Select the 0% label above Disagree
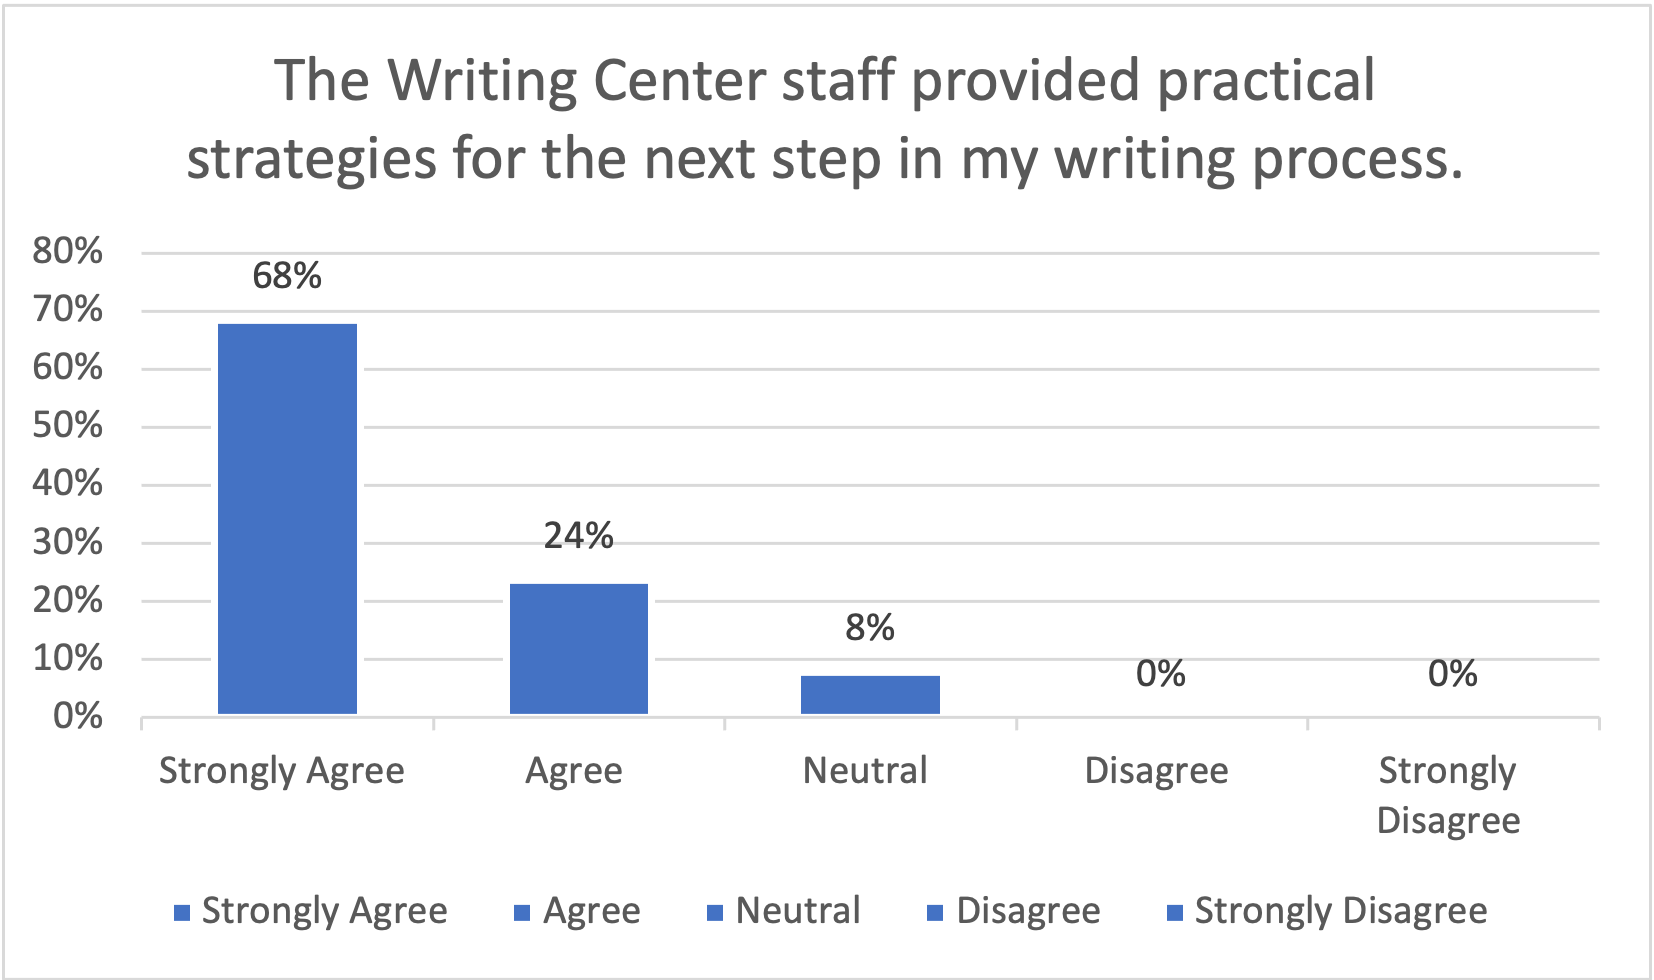The width and height of the screenshot is (1654, 980). click(1160, 674)
